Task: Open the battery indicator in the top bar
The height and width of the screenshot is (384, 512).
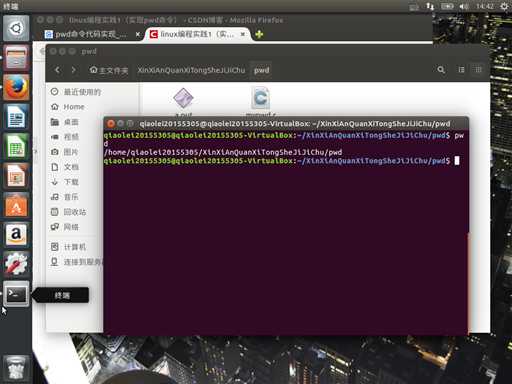Action: (x=447, y=6)
